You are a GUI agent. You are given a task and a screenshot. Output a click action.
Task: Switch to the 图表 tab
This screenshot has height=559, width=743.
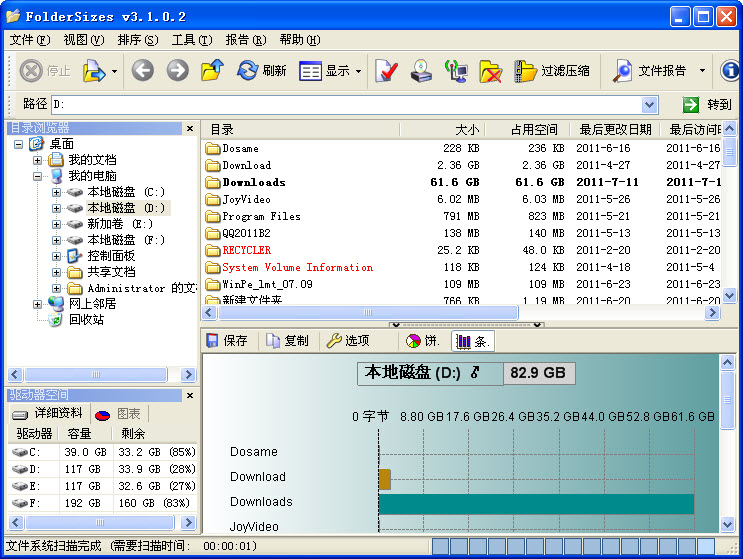(x=120, y=413)
